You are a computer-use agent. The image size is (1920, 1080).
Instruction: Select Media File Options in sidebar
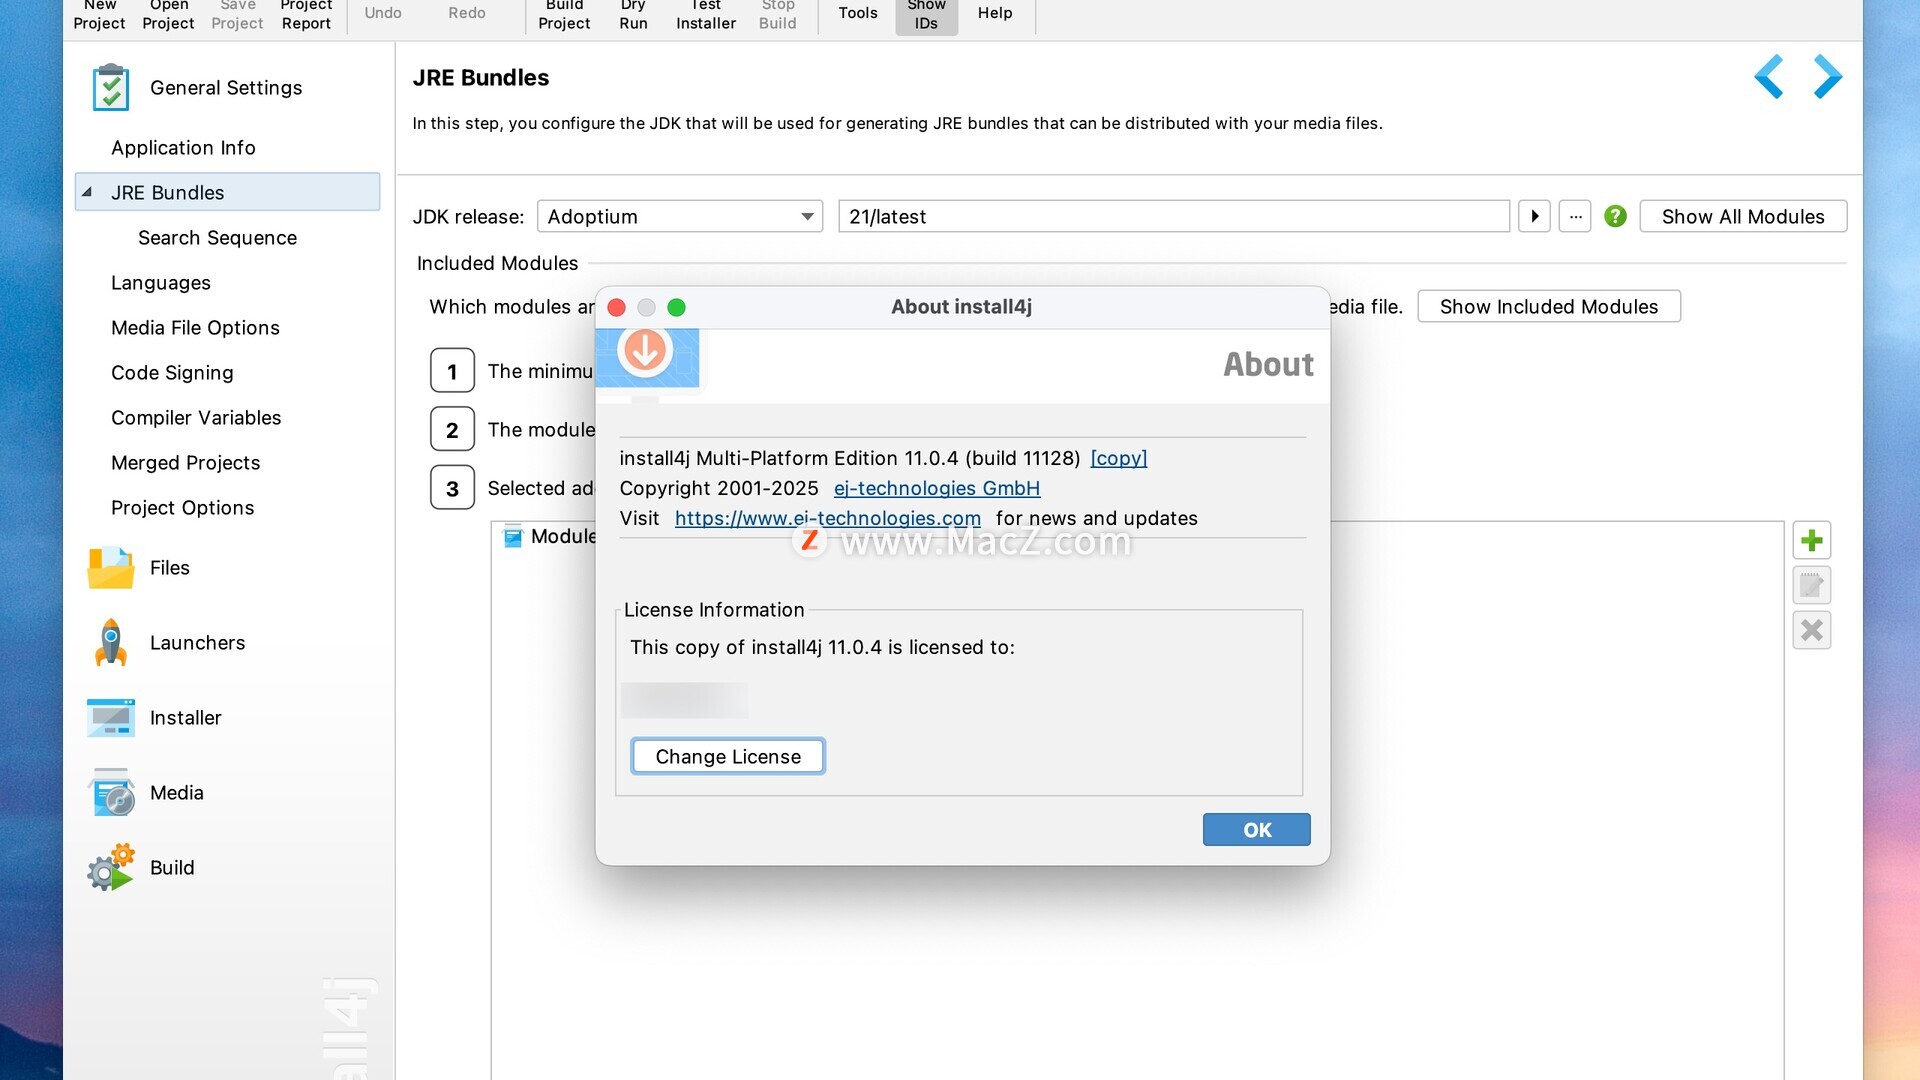(x=195, y=327)
